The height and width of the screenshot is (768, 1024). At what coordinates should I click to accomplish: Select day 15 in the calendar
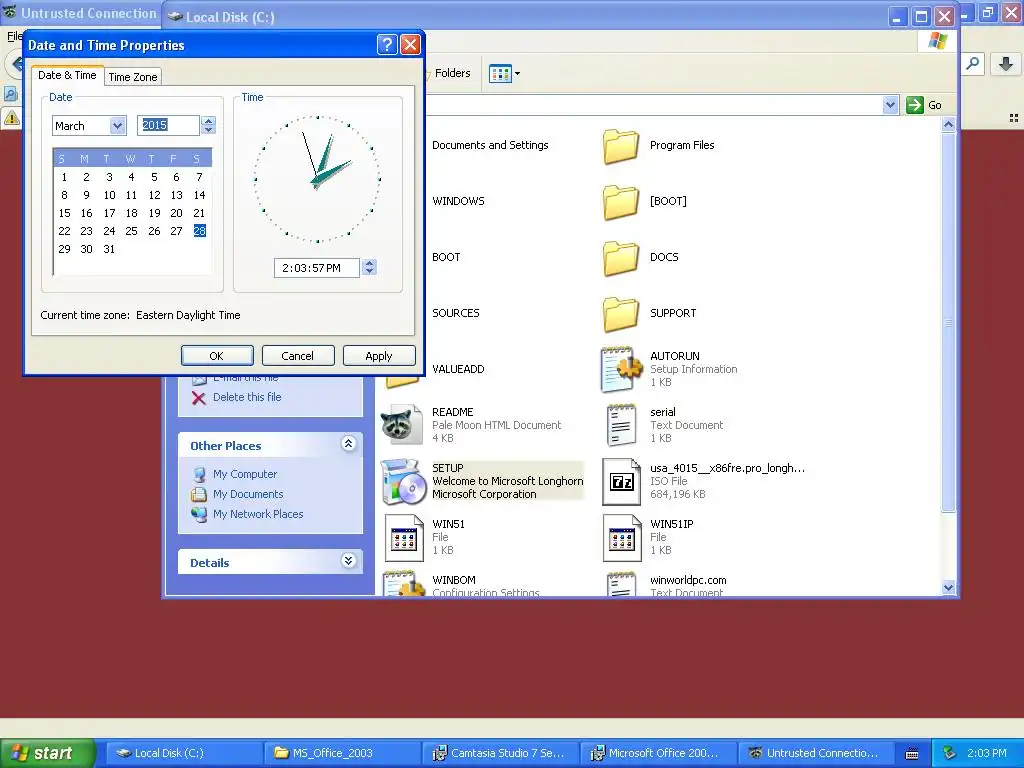(64, 214)
